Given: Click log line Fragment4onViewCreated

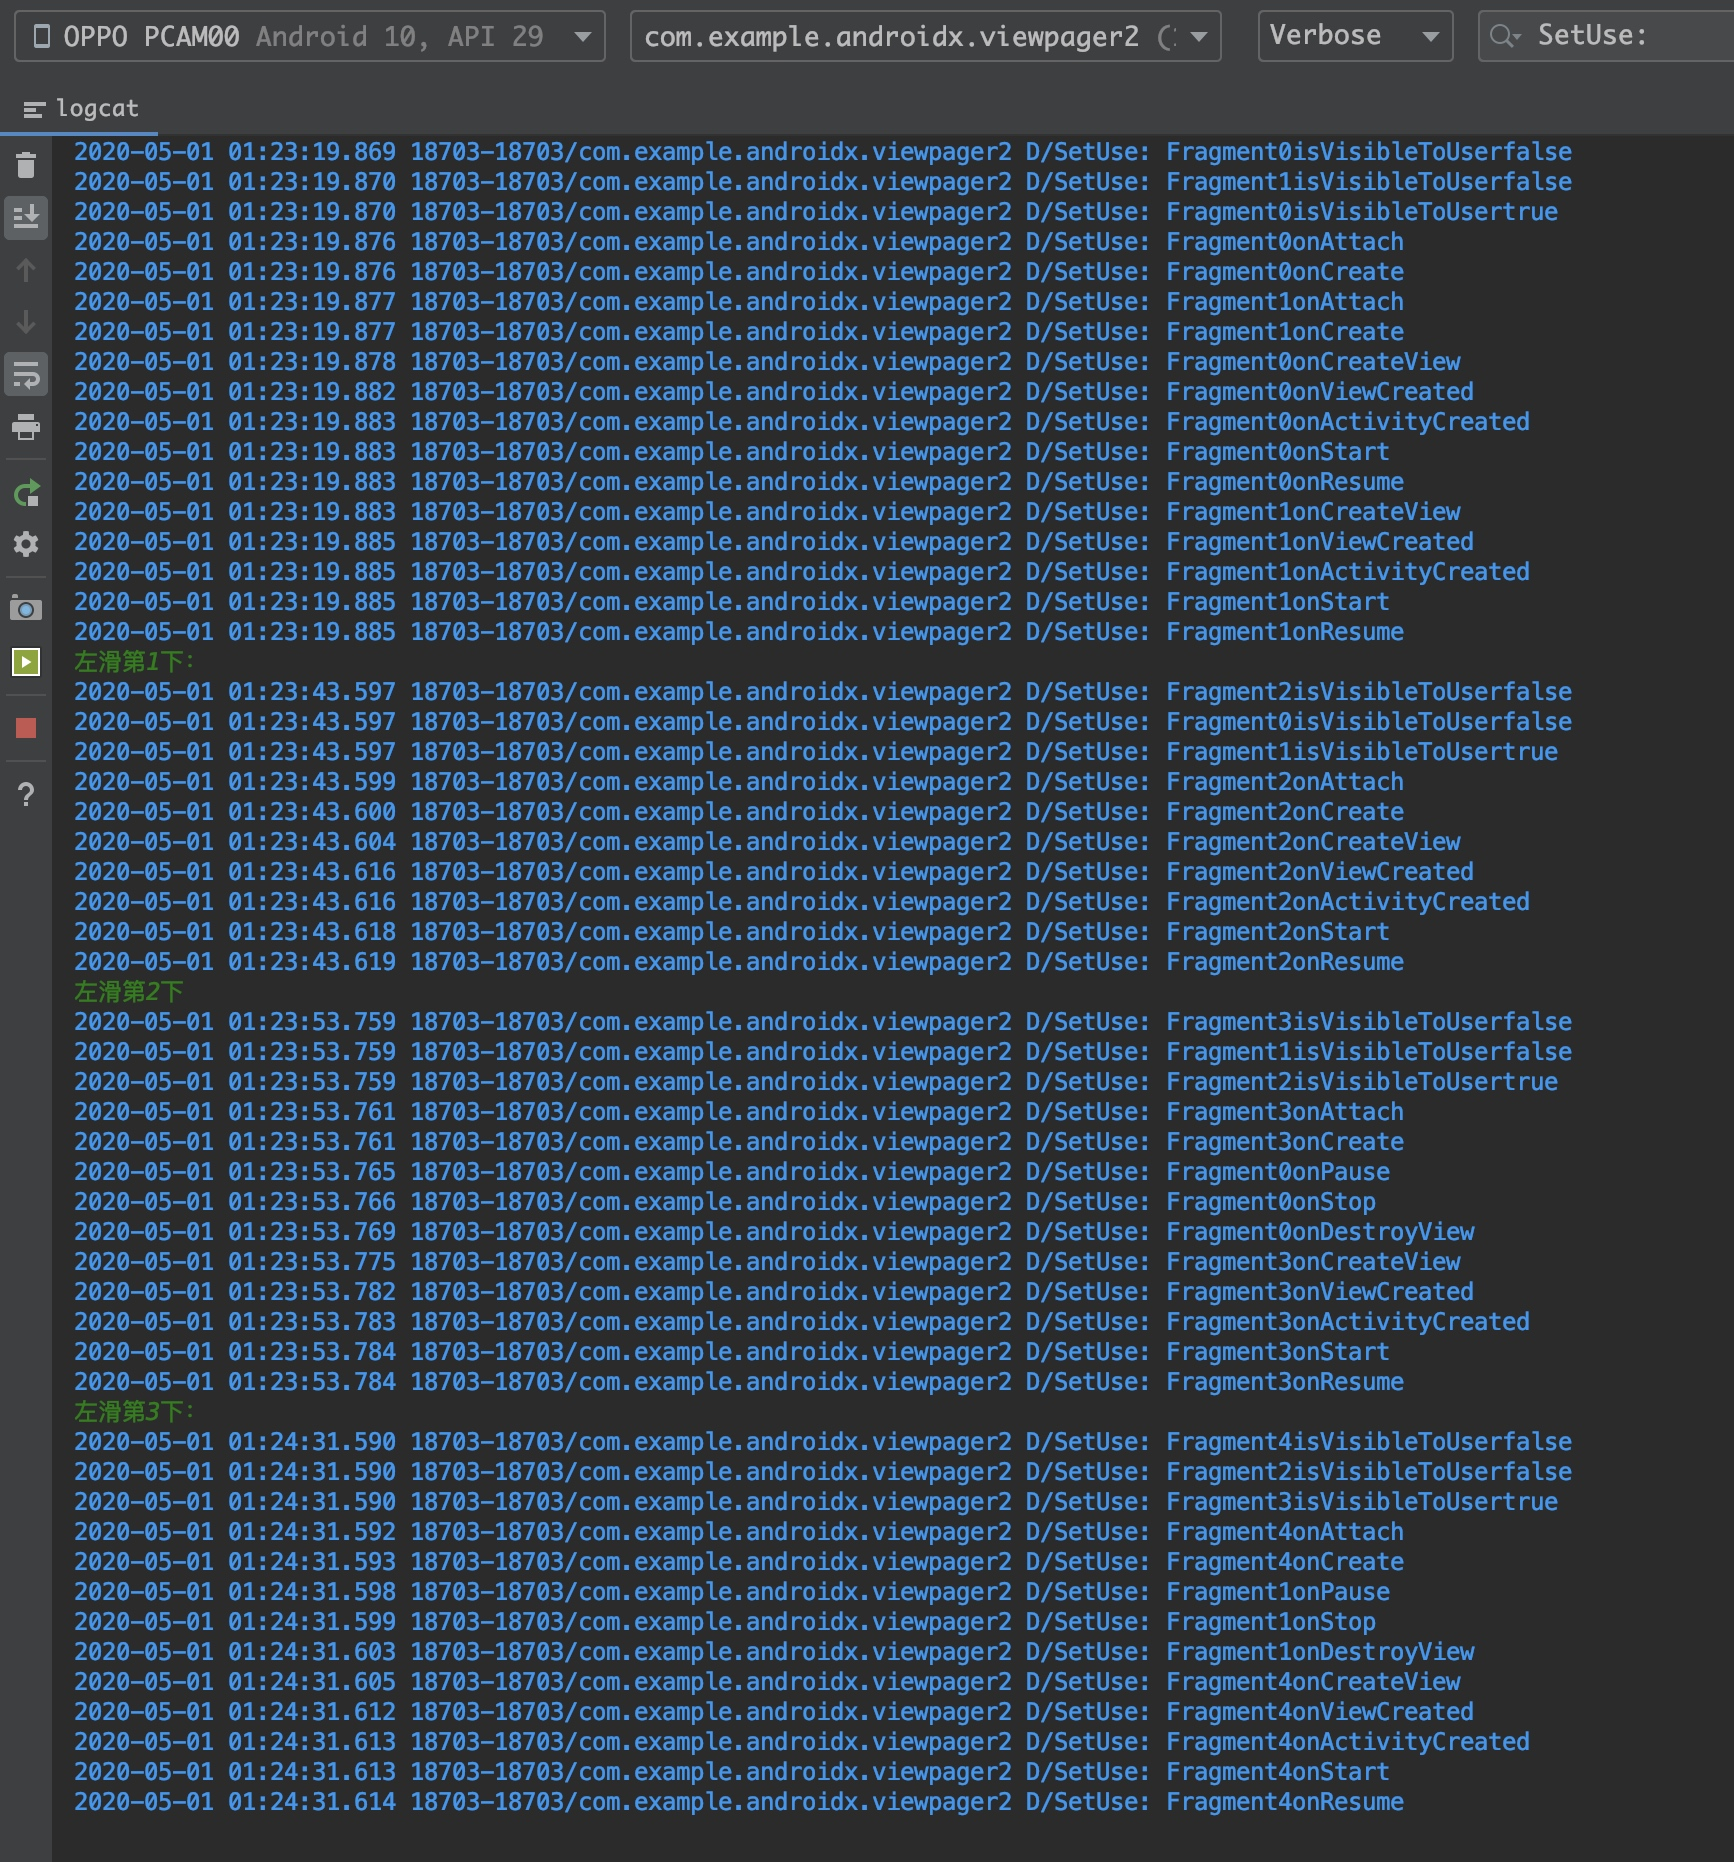Looking at the screenshot, I should tap(773, 1712).
